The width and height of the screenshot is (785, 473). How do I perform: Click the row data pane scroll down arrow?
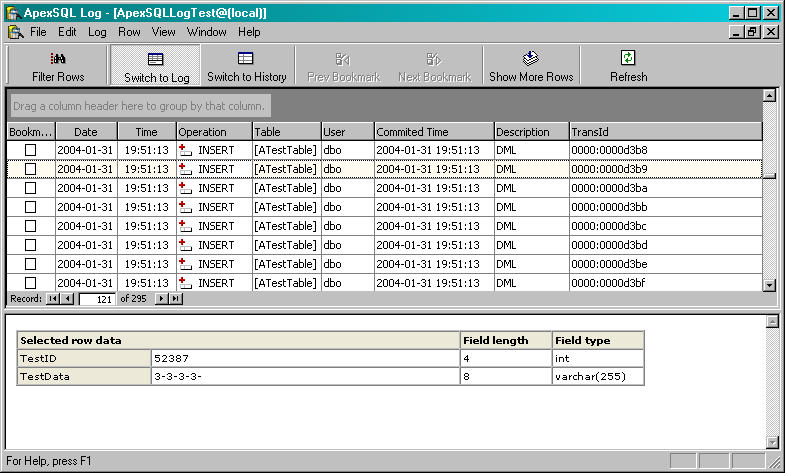pyautogui.click(x=772, y=442)
